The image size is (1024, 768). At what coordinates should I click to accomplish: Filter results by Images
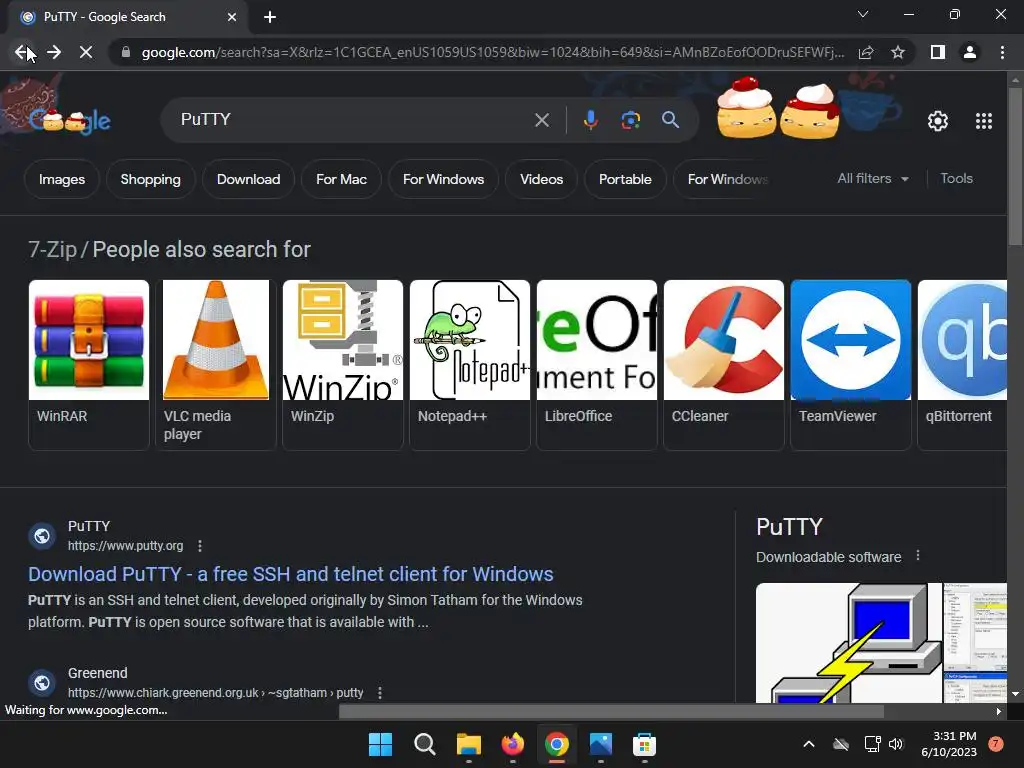point(61,179)
